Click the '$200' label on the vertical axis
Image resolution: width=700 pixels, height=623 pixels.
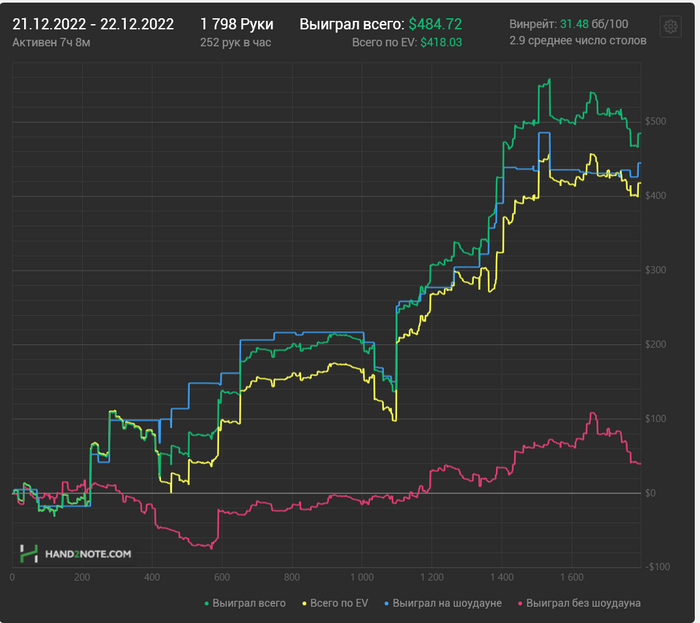[655, 345]
